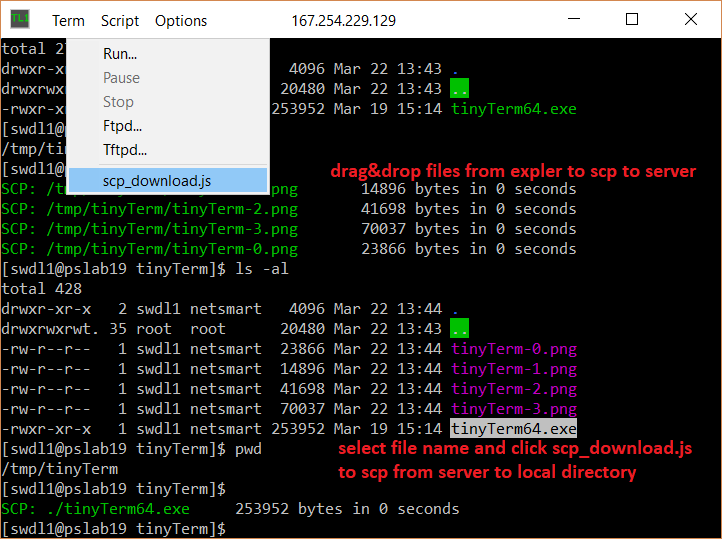Click the 167.254.229.129 host title text
This screenshot has width=722, height=539.
(x=344, y=21)
